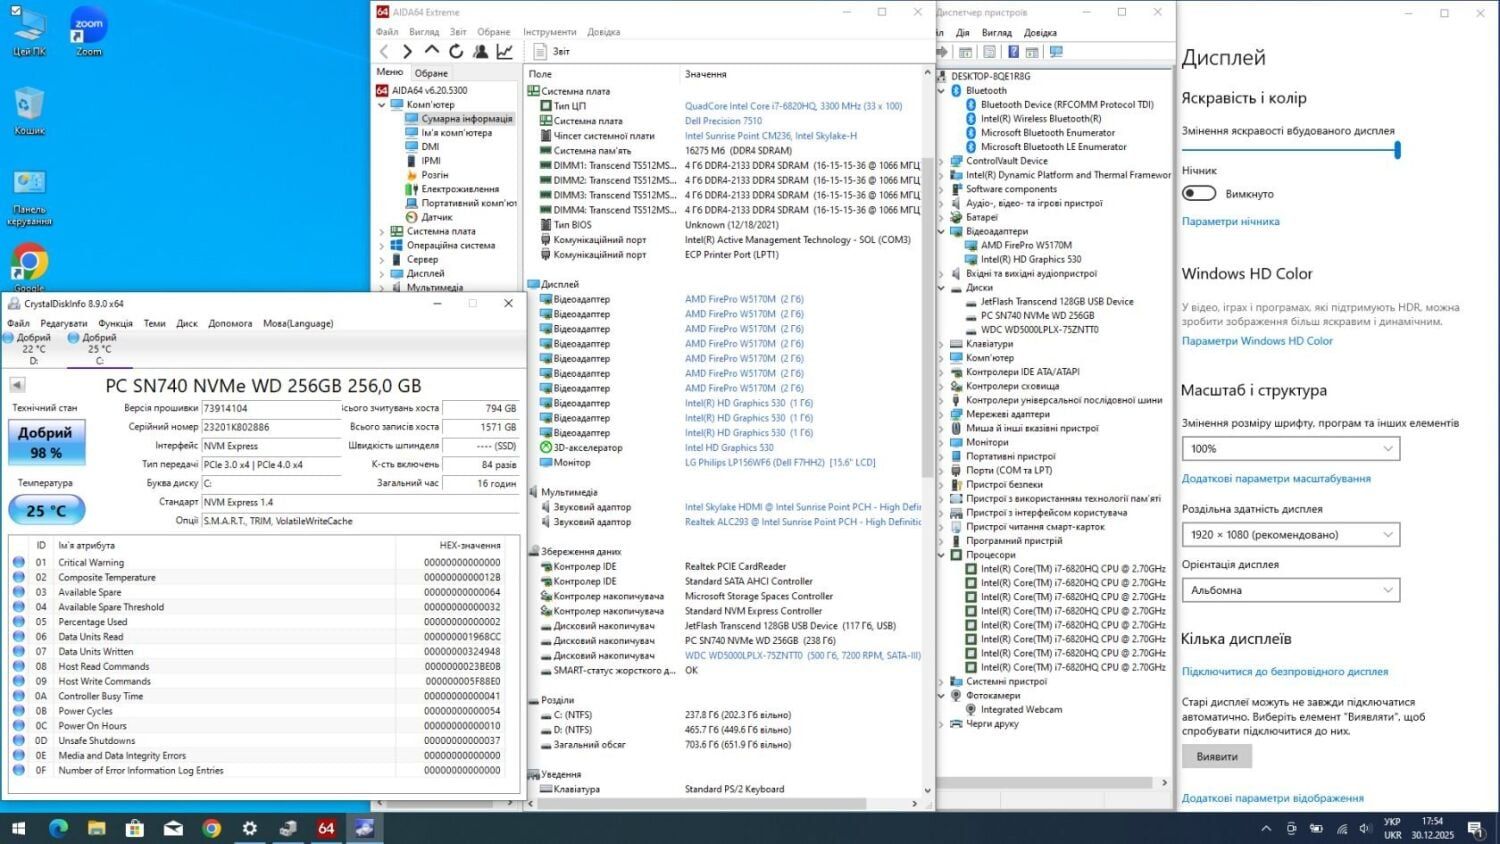Viewport: 1500px width, 844px height.
Task: Click the help icon in Device Manager toolbar
Action: pos(1013,52)
